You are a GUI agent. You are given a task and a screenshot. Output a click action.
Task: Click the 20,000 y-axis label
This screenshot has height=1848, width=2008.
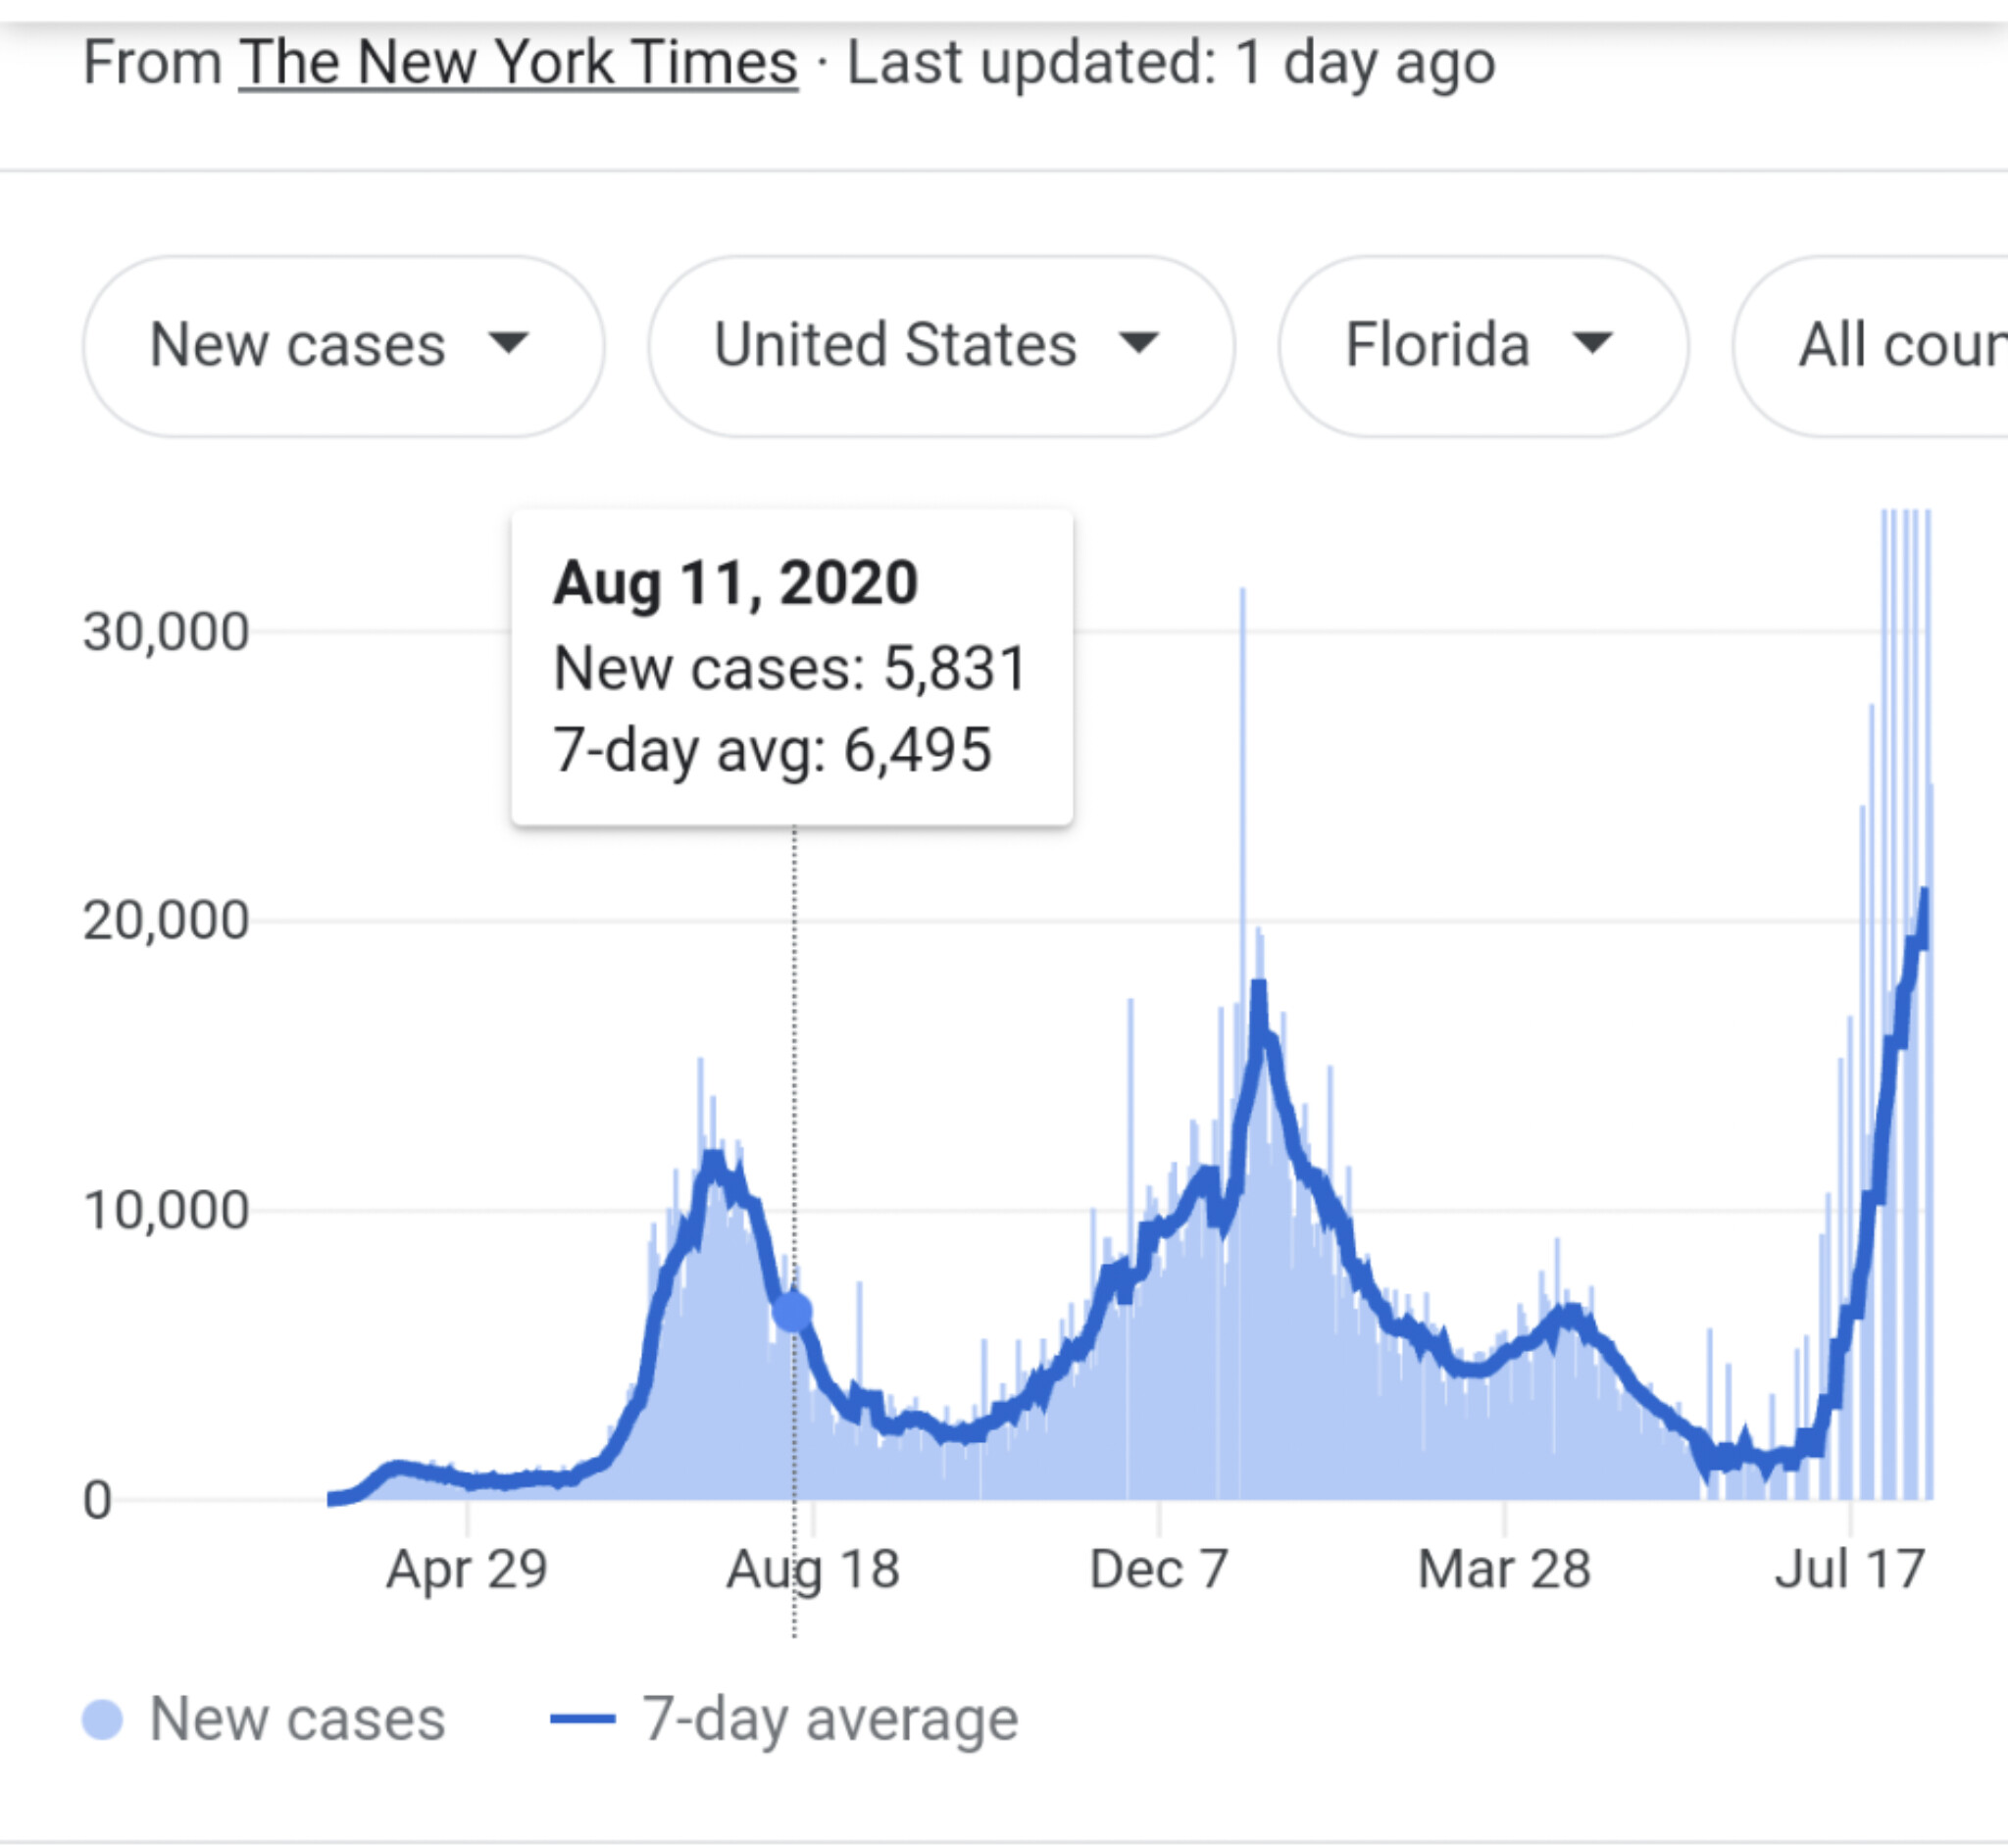tap(166, 920)
